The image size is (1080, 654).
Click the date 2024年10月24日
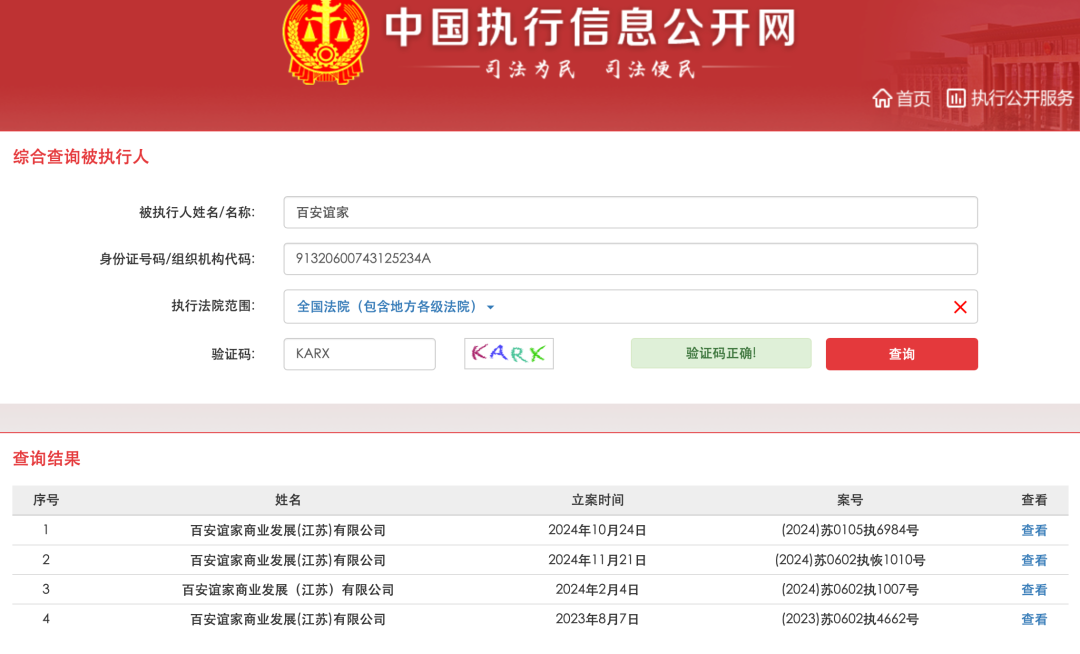click(597, 530)
